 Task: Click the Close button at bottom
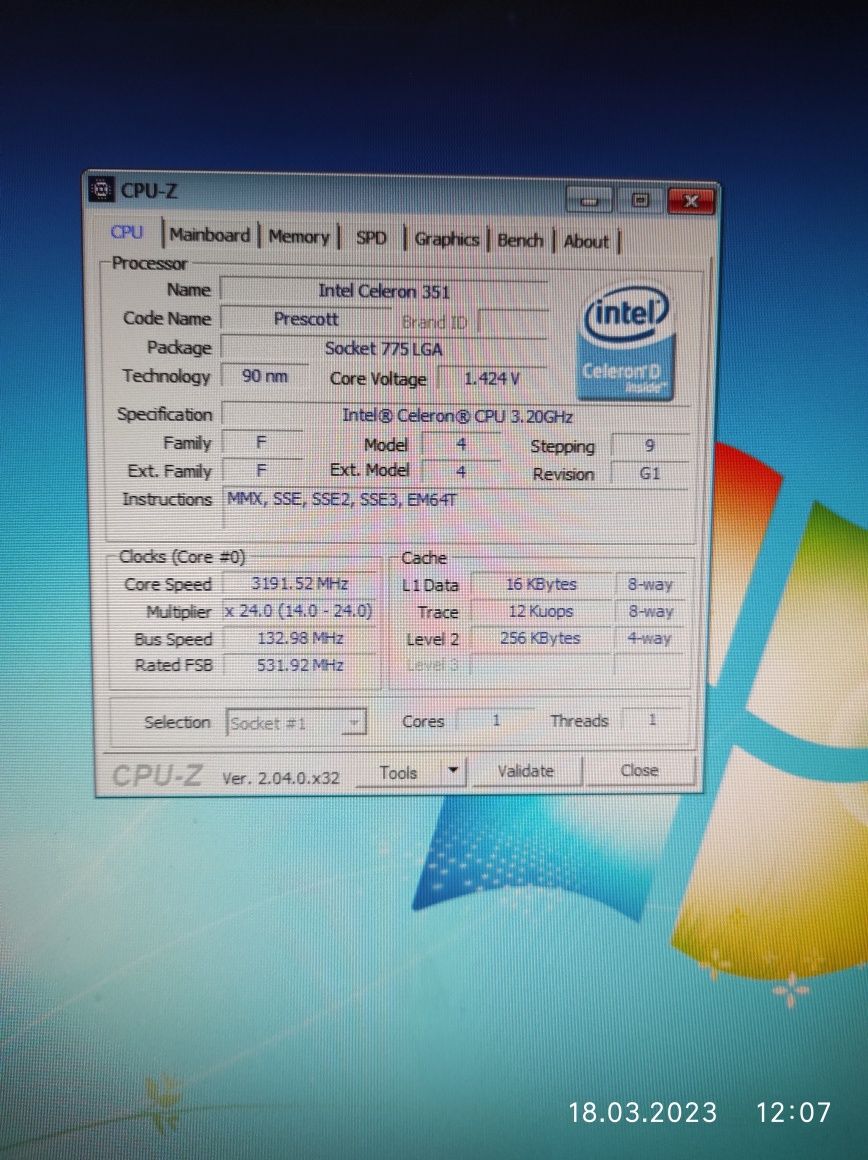click(x=639, y=770)
